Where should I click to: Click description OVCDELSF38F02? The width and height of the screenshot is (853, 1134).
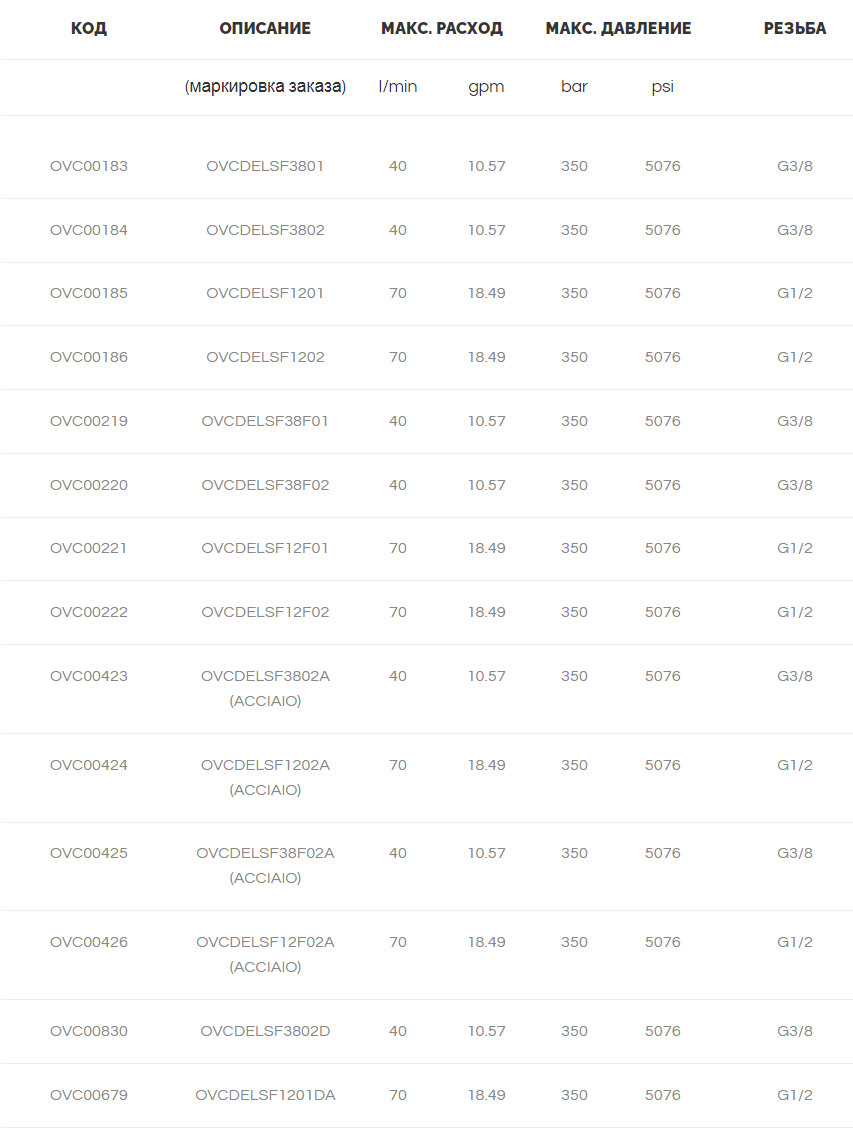265,485
